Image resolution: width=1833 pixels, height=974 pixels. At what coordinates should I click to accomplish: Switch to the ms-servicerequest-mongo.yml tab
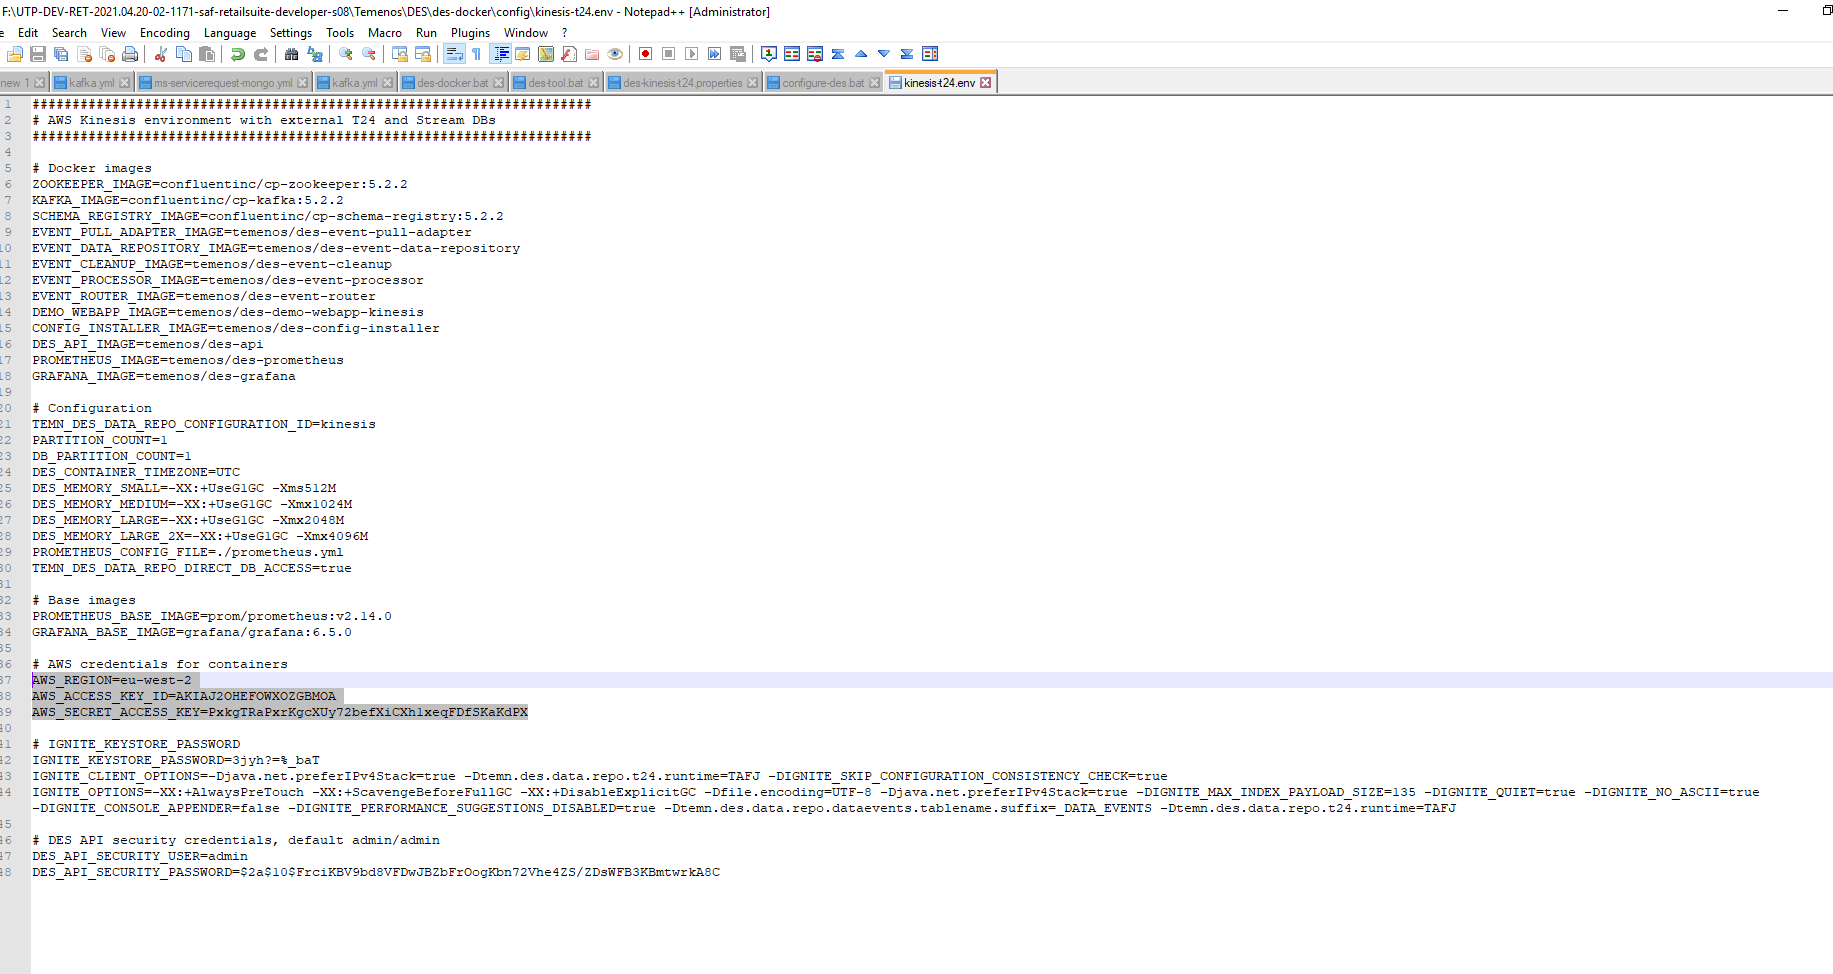pos(222,83)
